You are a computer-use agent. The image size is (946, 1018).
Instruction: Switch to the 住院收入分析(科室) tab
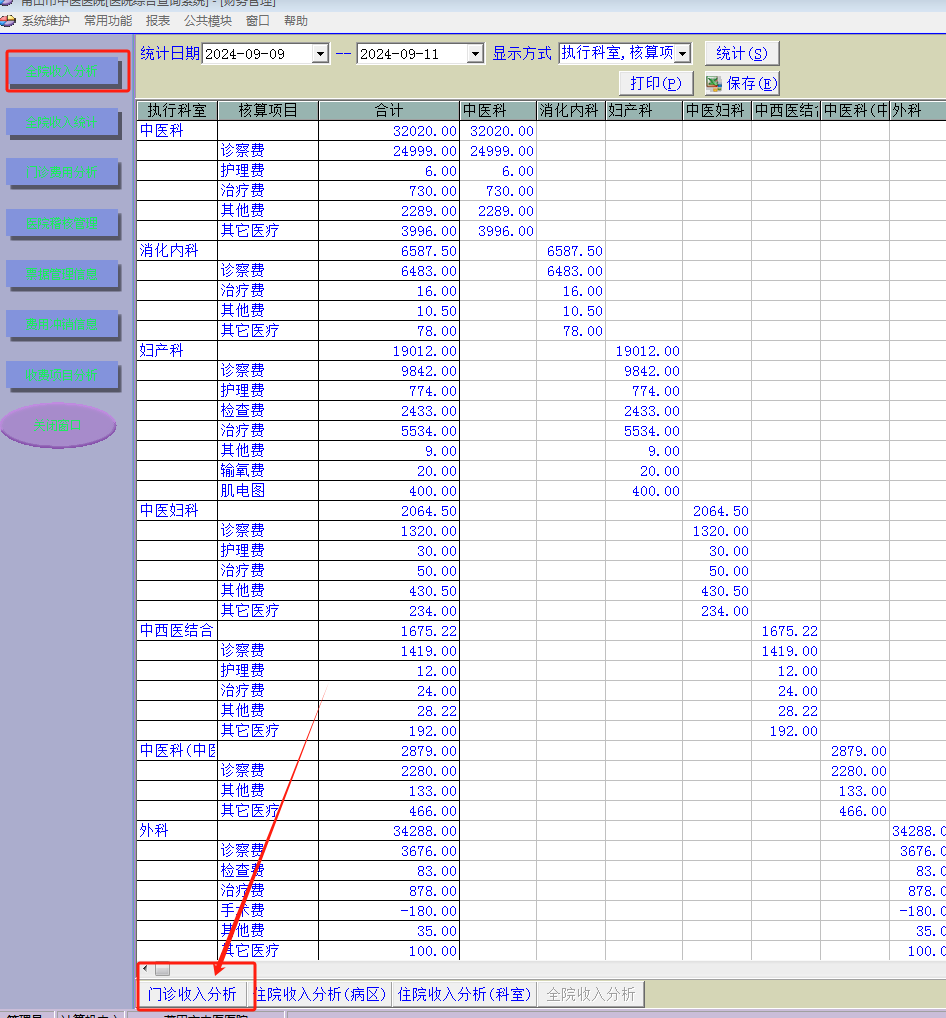click(x=464, y=994)
